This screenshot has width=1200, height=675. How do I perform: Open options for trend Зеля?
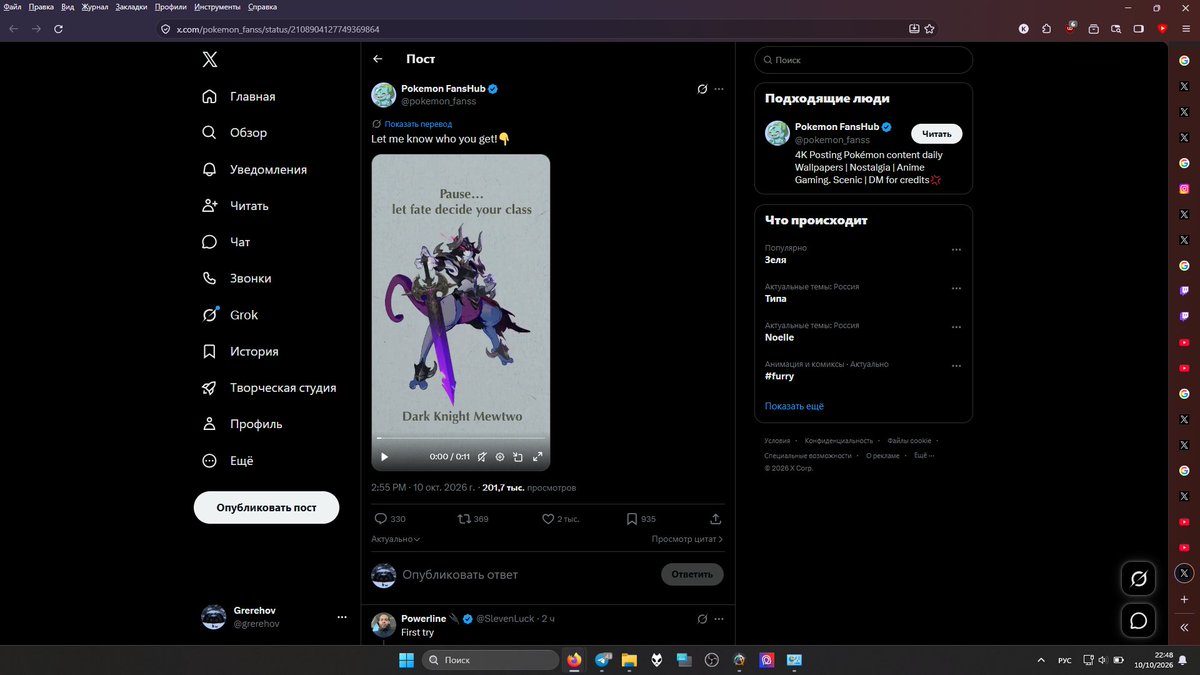[956, 250]
